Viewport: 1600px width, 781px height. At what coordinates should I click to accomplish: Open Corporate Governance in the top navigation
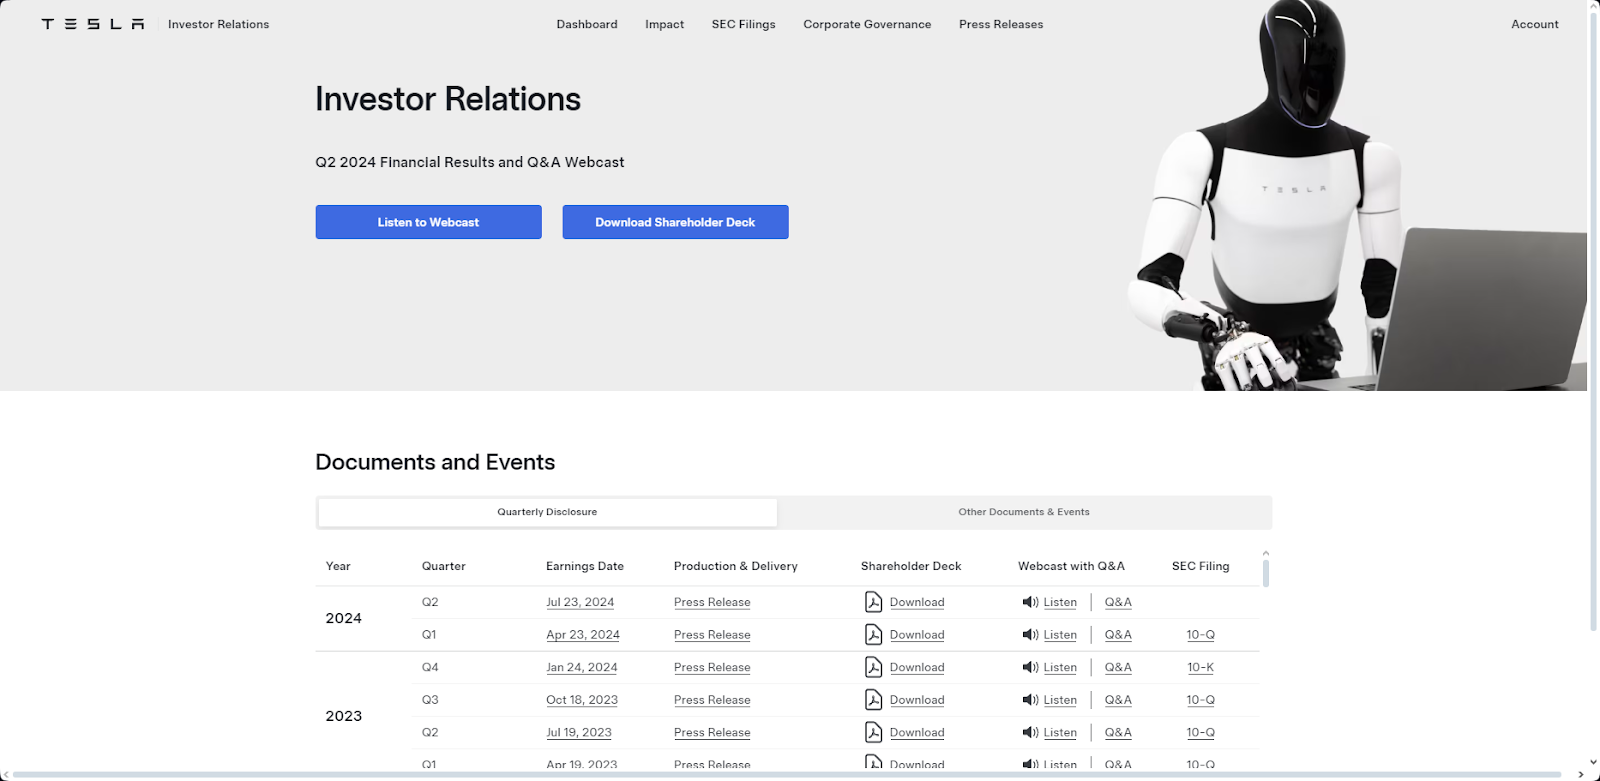tap(867, 24)
